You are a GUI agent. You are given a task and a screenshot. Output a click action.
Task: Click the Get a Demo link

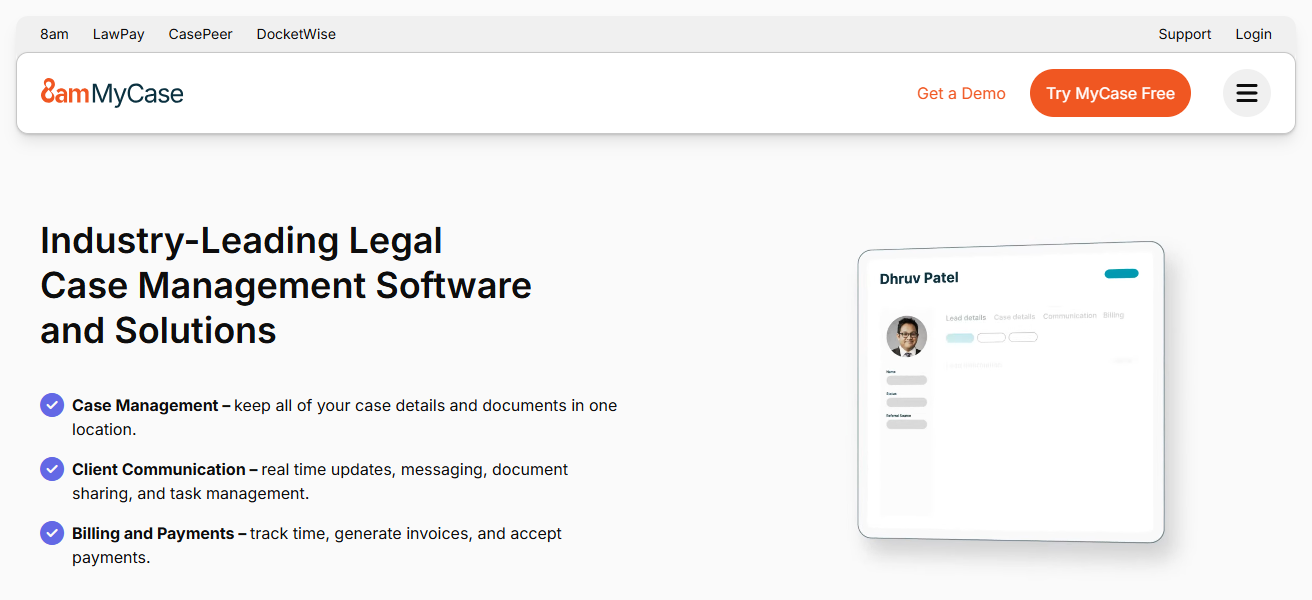[x=961, y=93]
